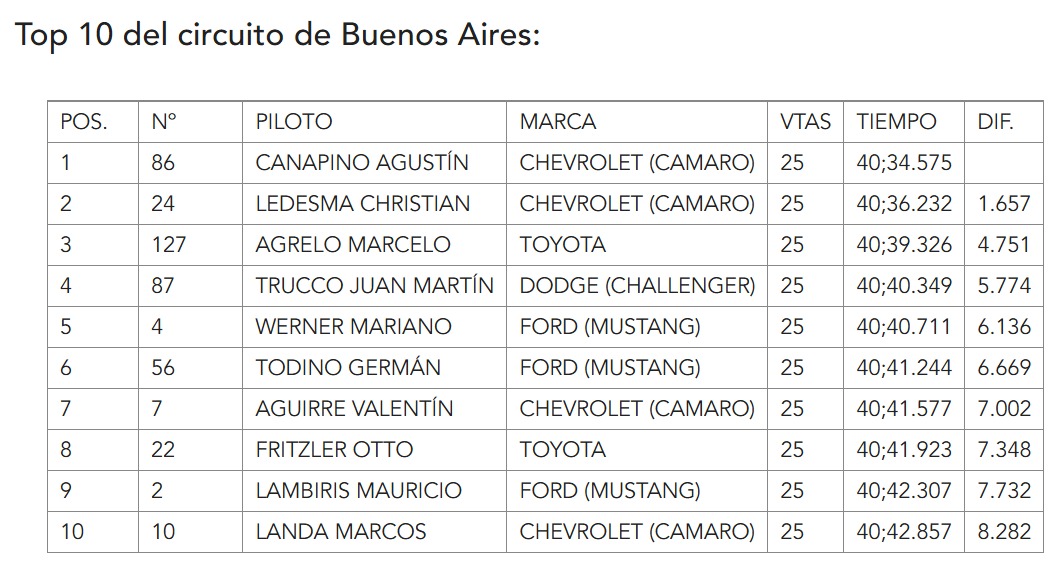Click time value 40;34.575

903,162
